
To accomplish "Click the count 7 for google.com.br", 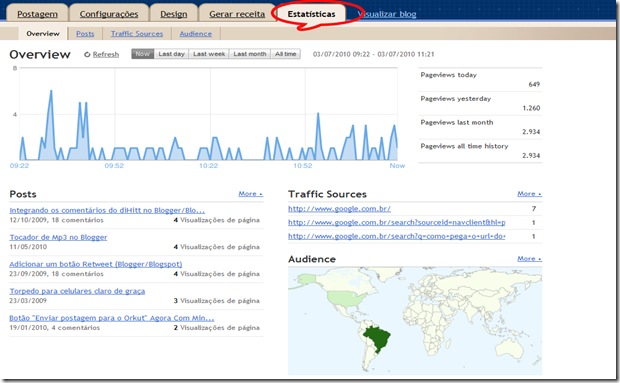I will 534,209.
